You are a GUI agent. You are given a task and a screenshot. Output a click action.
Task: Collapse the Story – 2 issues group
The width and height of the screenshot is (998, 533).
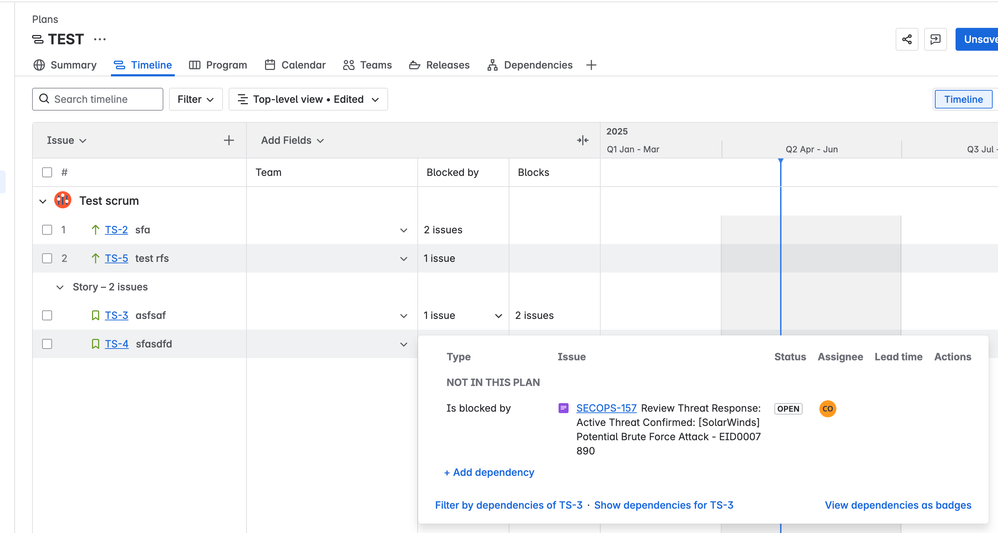point(60,287)
